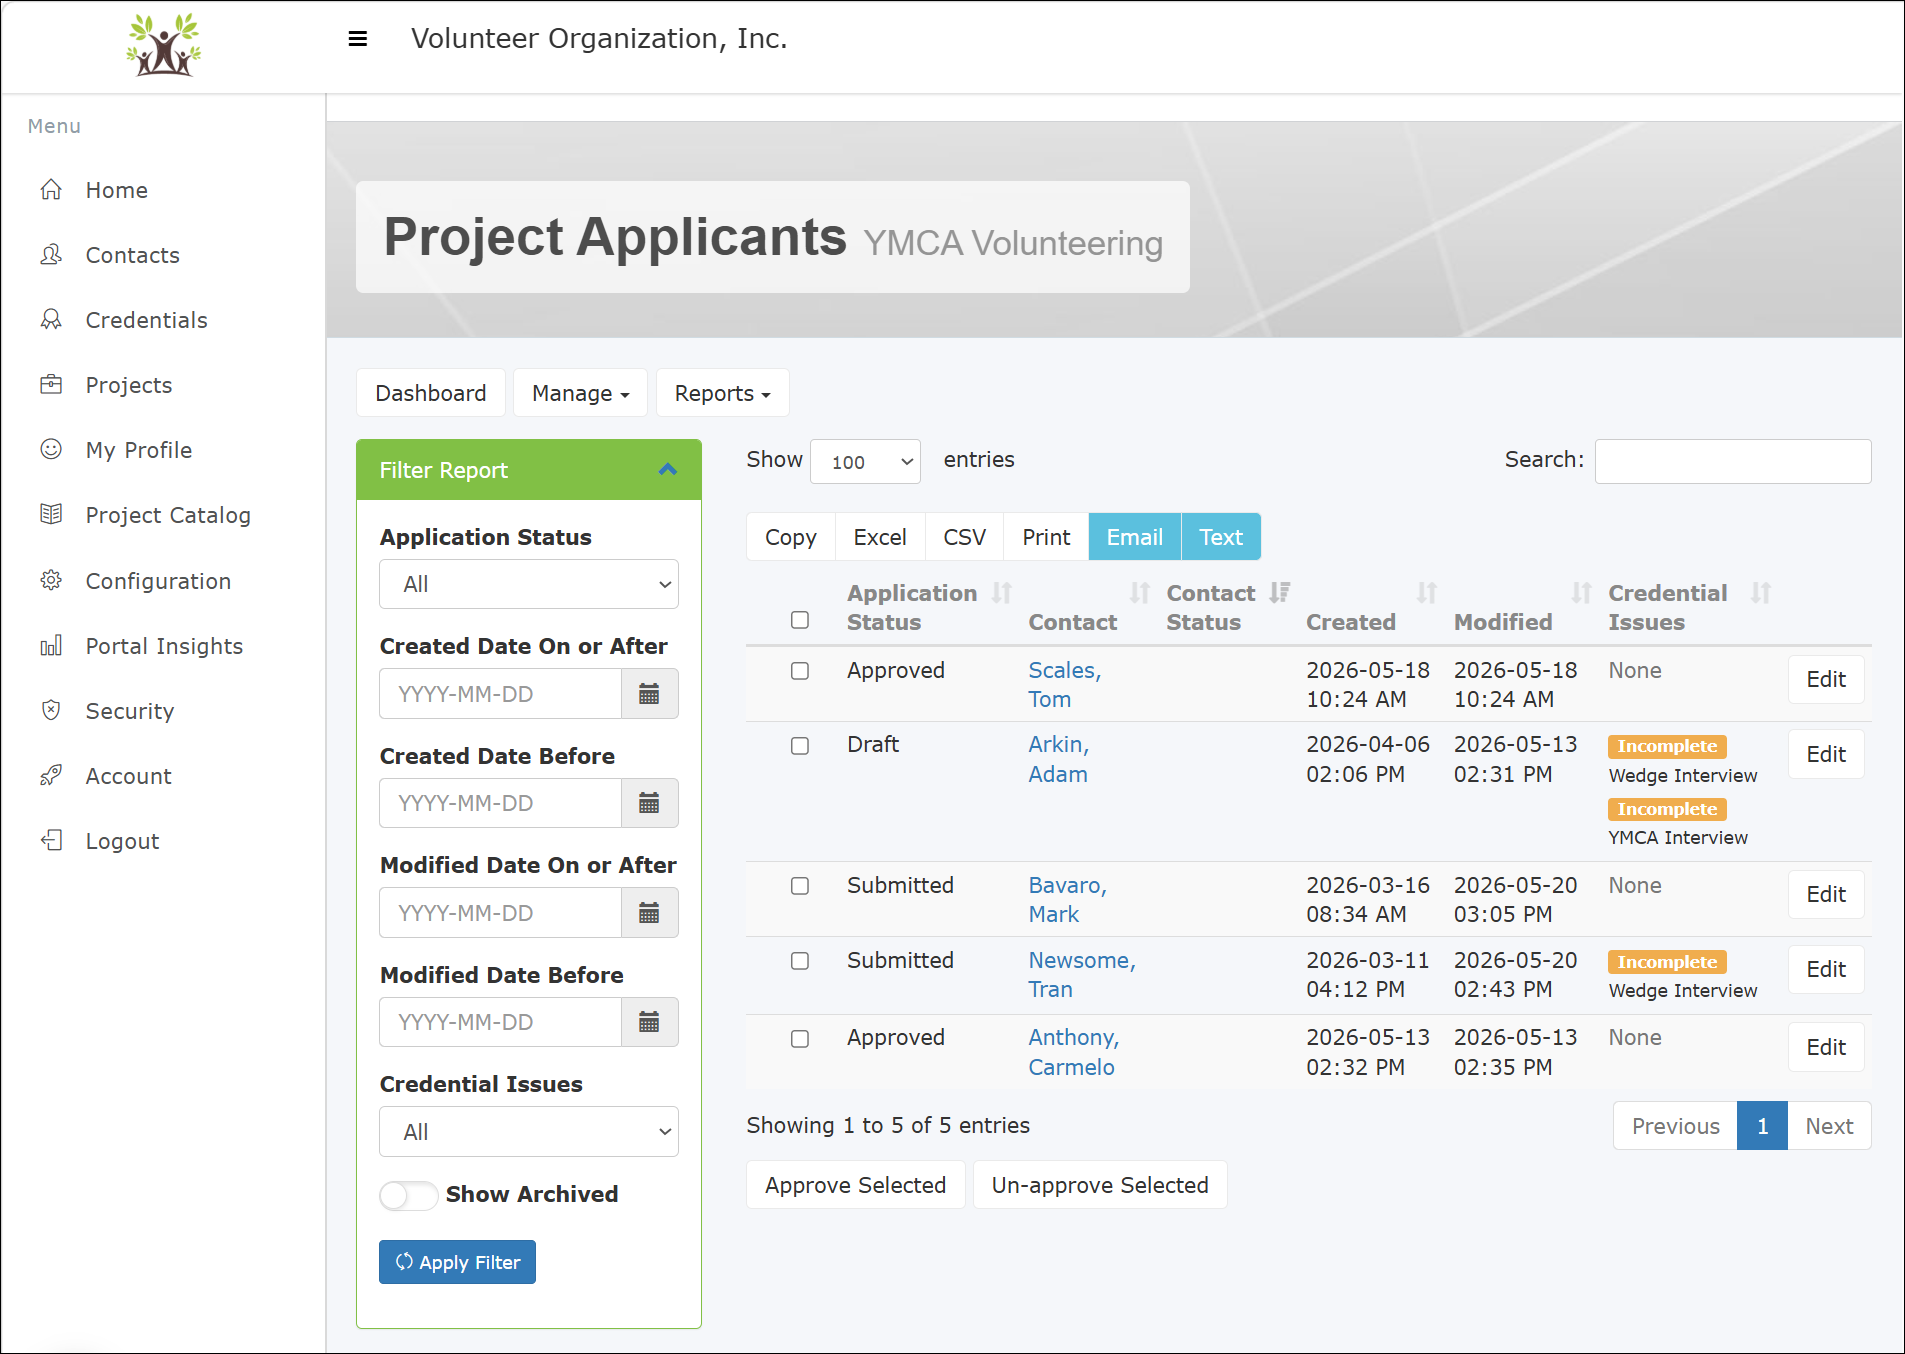Image resolution: width=1905 pixels, height=1354 pixels.
Task: Click the Excel export button
Action: point(880,537)
